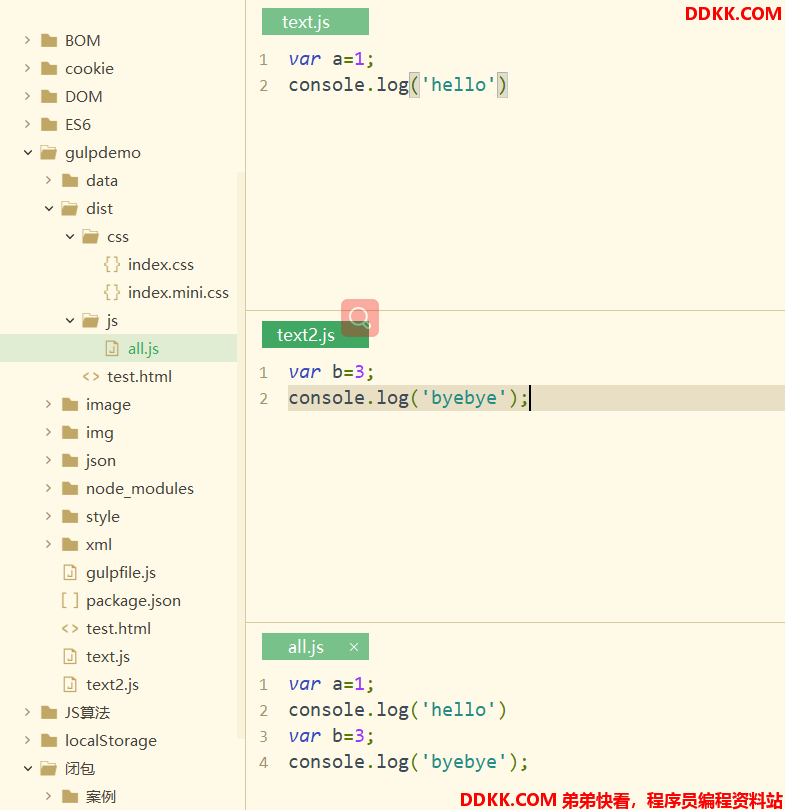The image size is (785, 810).
Task: Collapse the gulpdemo folder chevron
Action: (x=28, y=152)
